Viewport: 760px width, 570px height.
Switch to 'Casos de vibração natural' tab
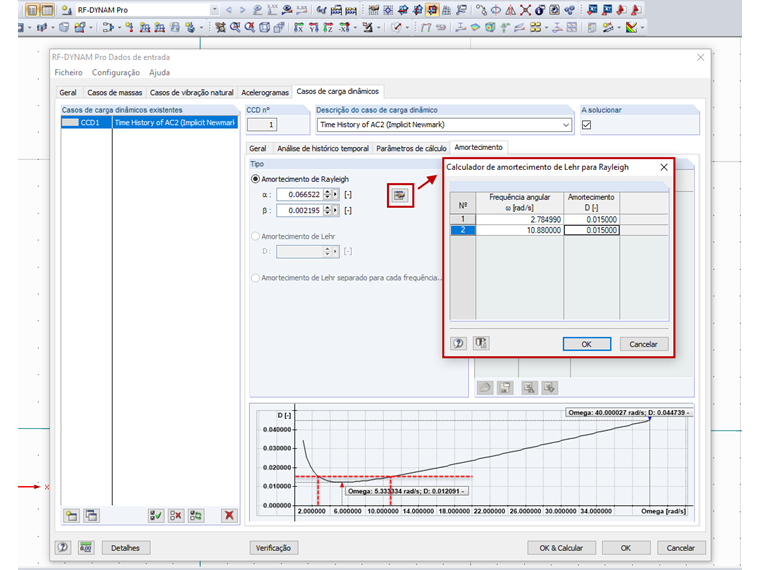[x=191, y=92]
